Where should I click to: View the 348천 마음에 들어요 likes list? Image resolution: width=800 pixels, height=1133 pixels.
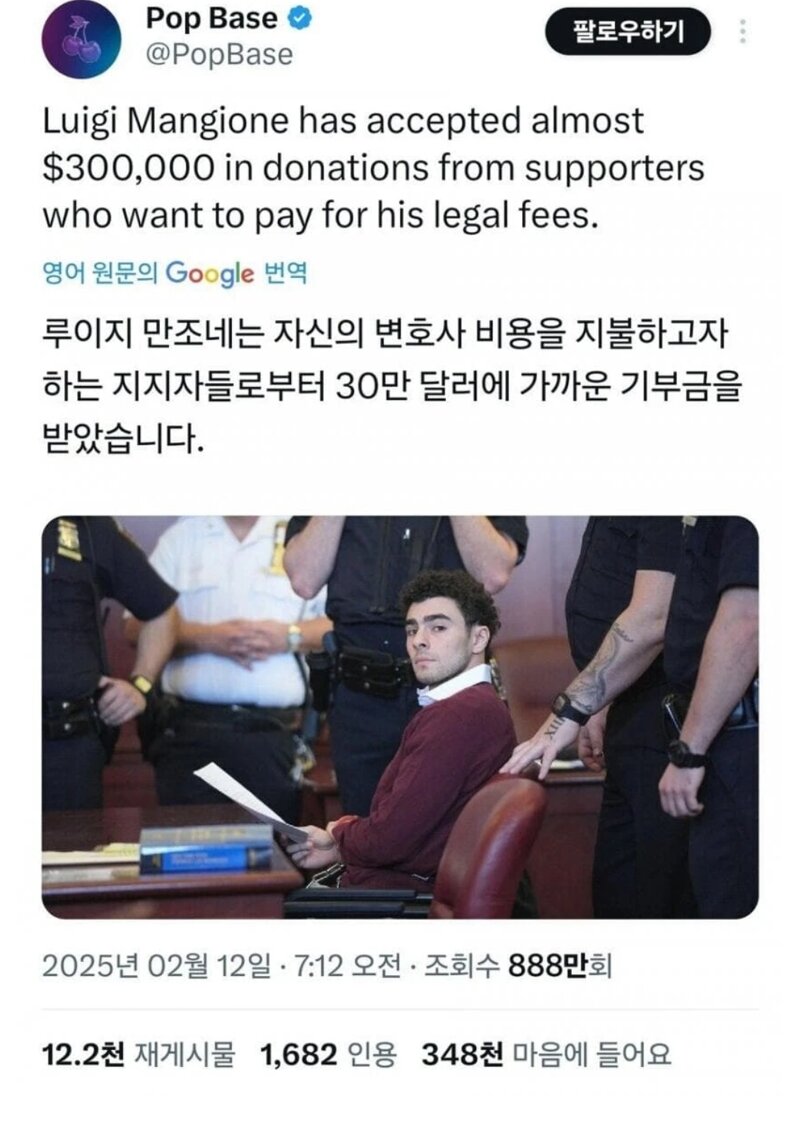click(546, 1054)
